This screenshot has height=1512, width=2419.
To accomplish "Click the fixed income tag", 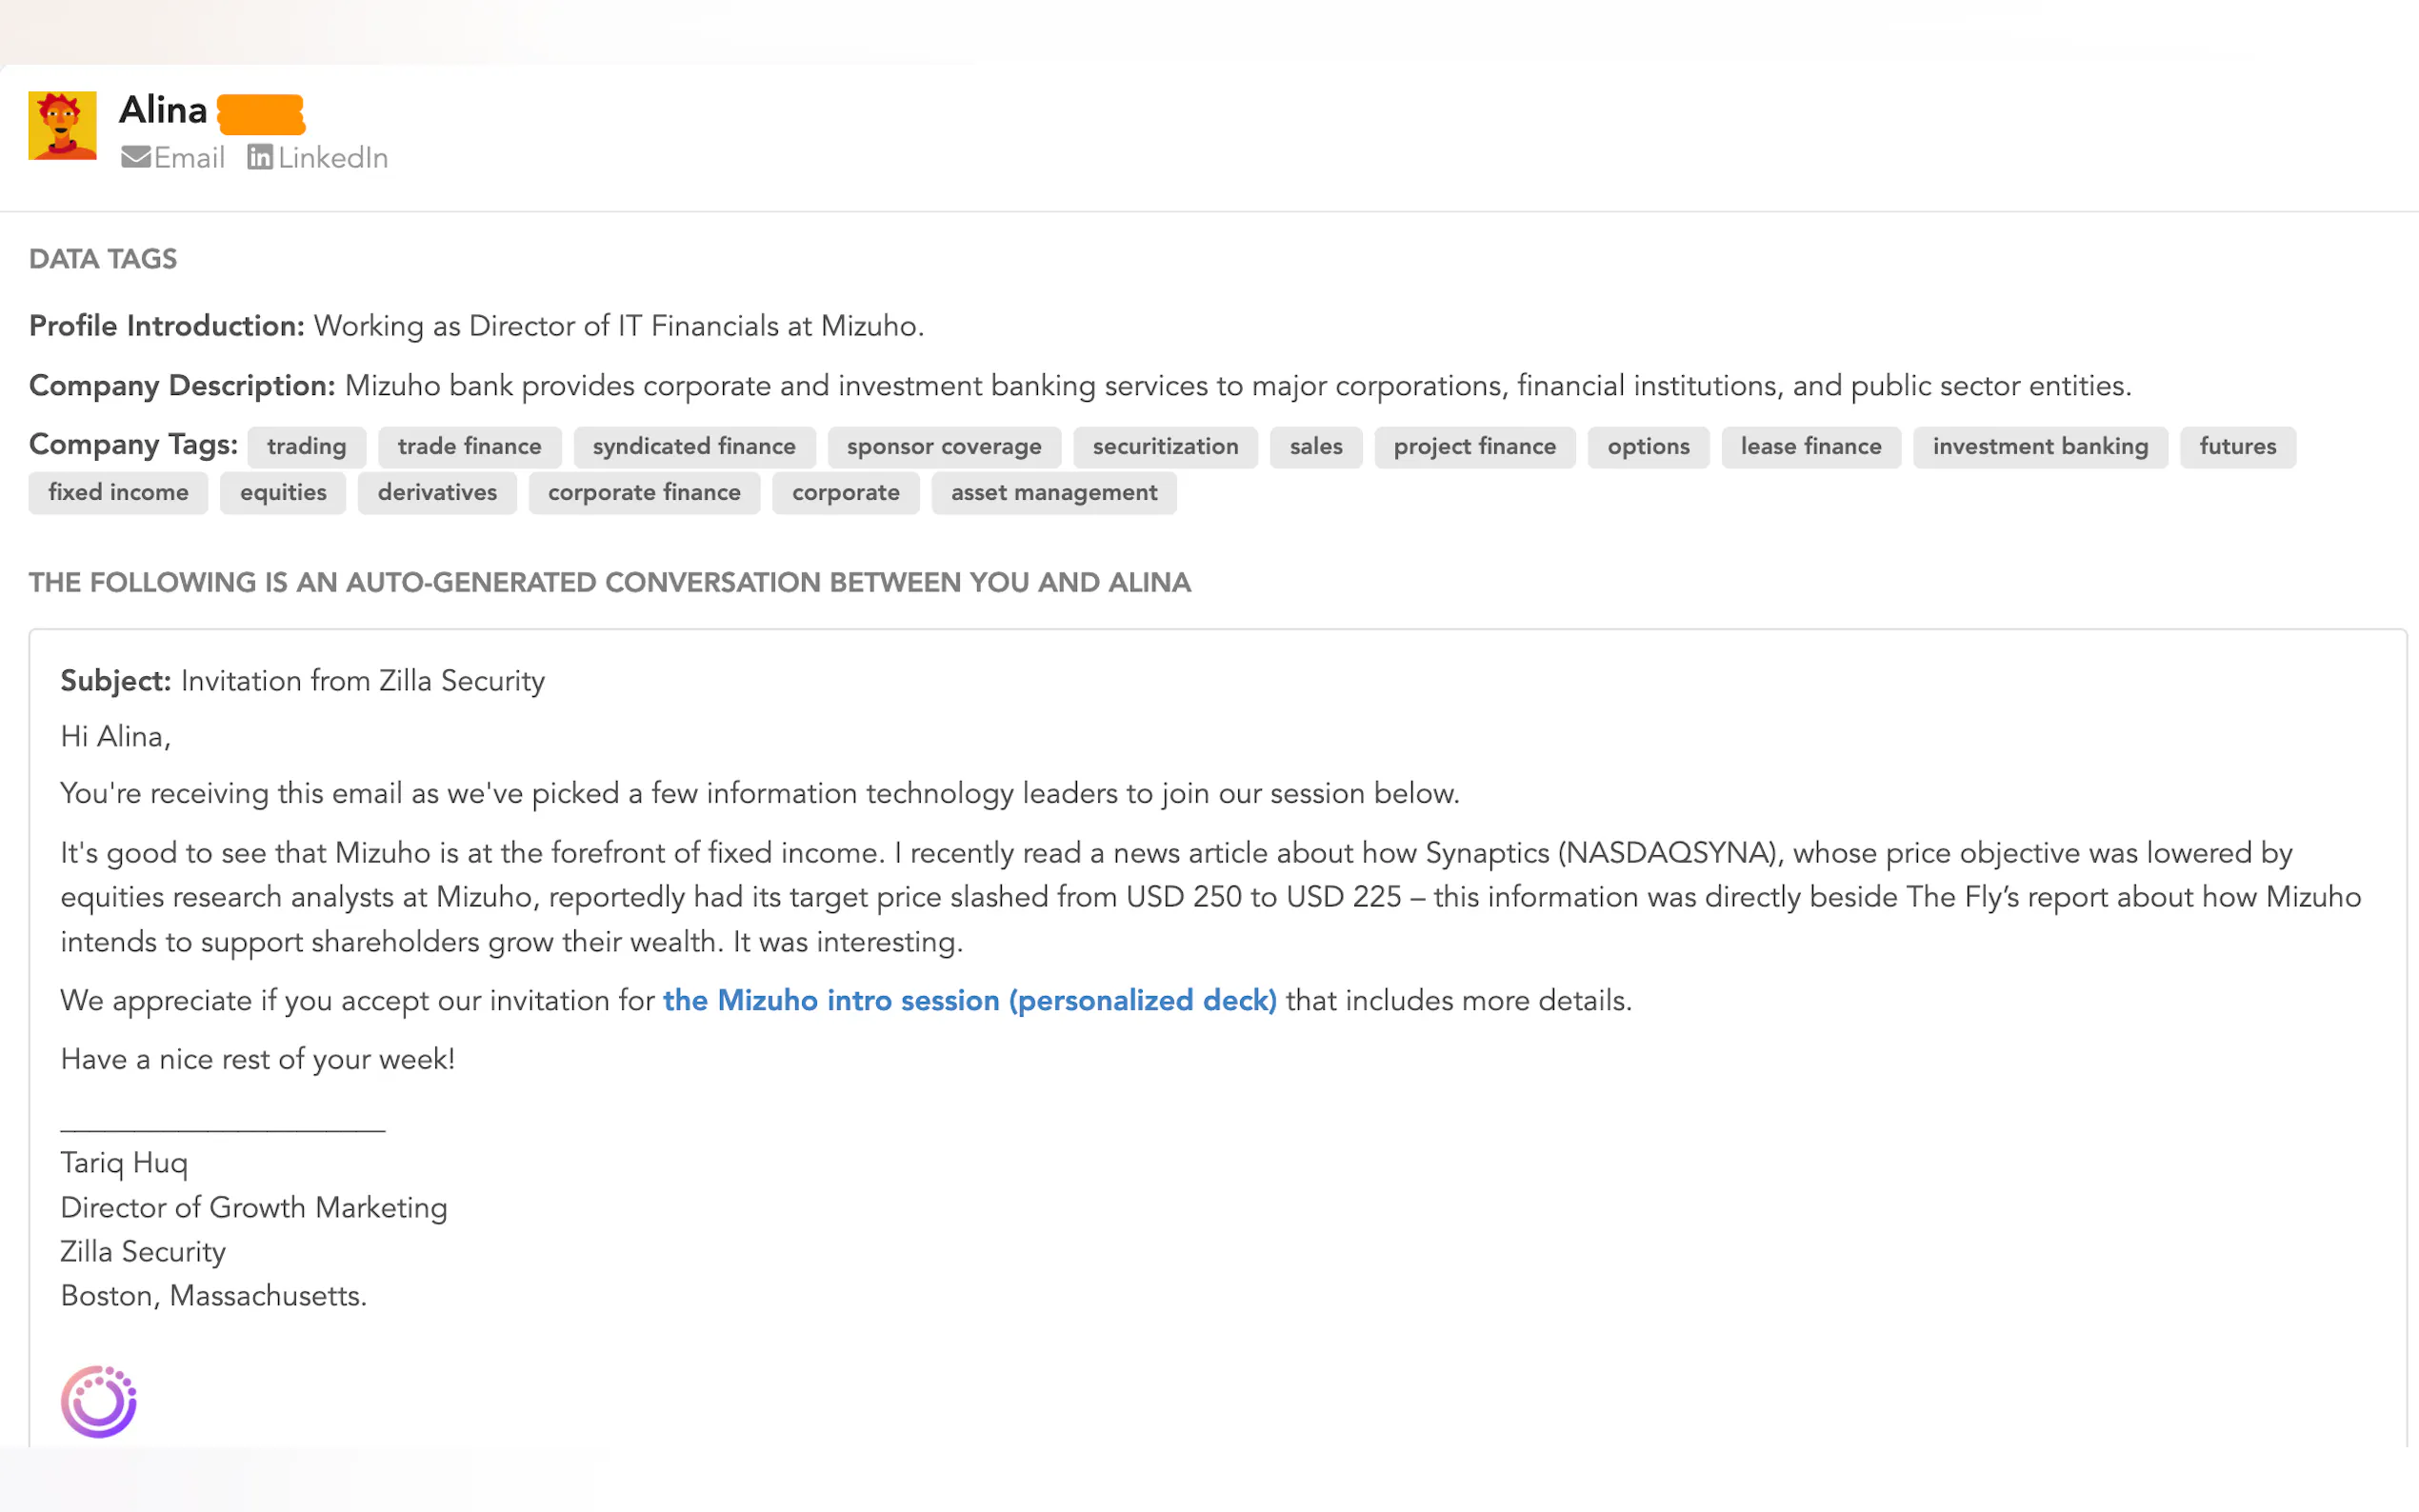I will click(x=118, y=492).
